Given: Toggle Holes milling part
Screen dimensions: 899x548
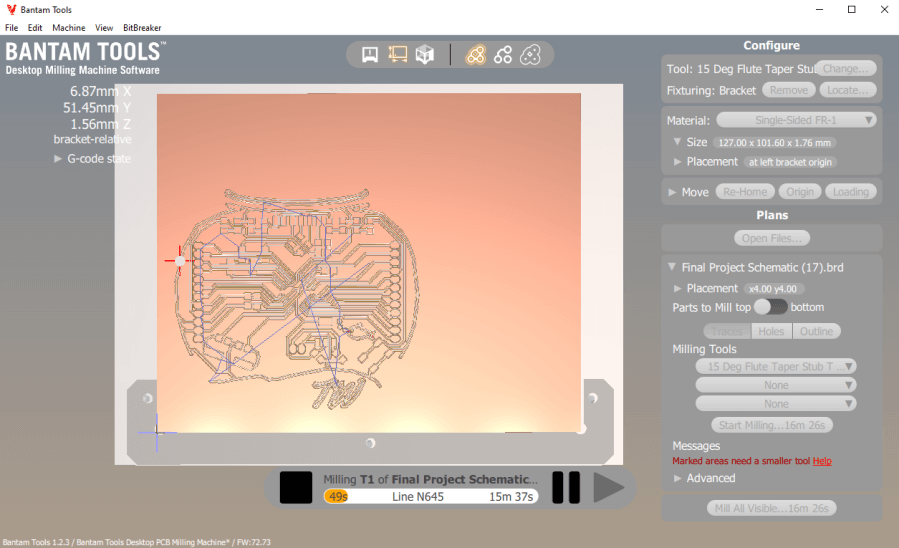Looking at the screenshot, I should click(771, 331).
